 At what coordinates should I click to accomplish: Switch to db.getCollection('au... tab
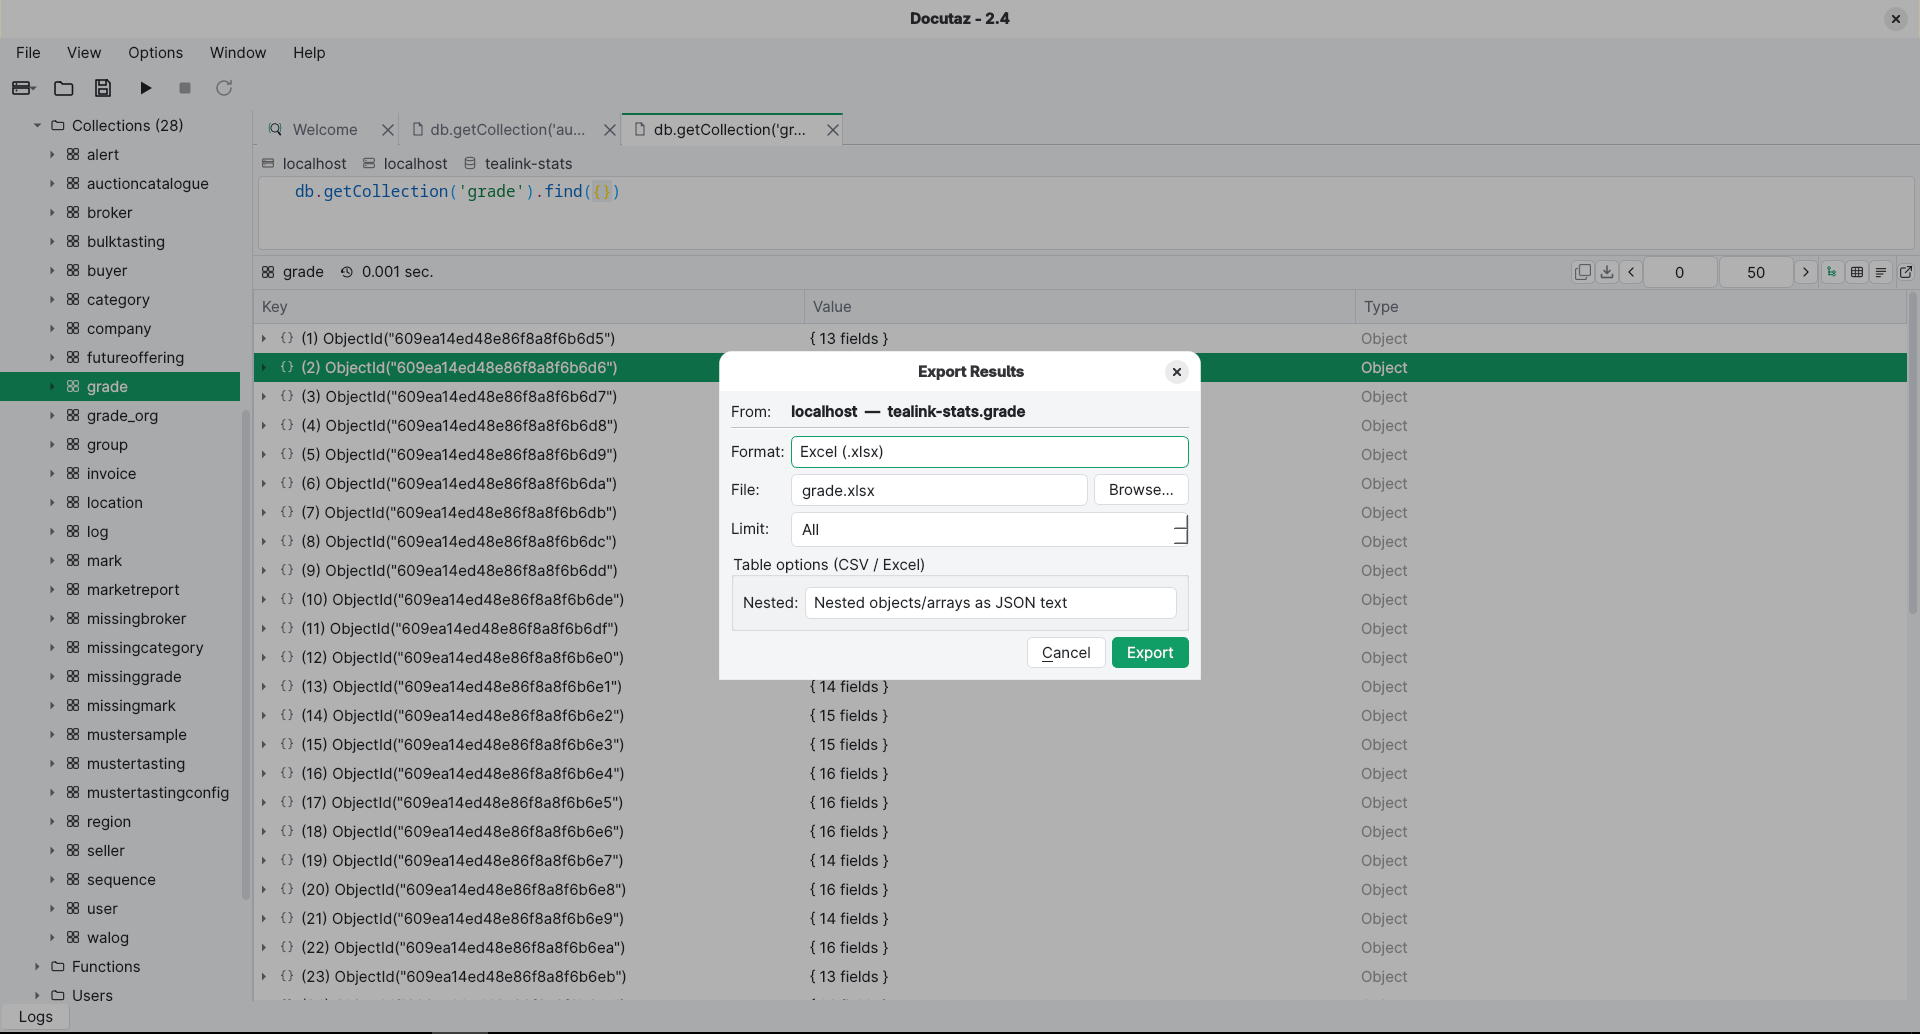[x=508, y=130]
